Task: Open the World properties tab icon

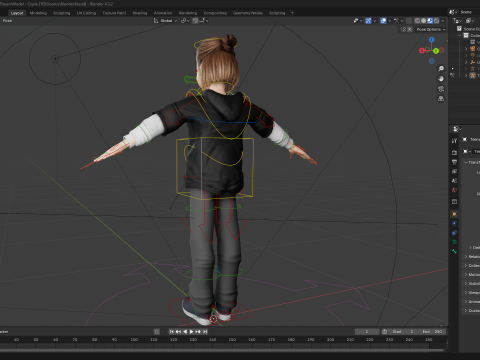Action: [x=454, y=190]
